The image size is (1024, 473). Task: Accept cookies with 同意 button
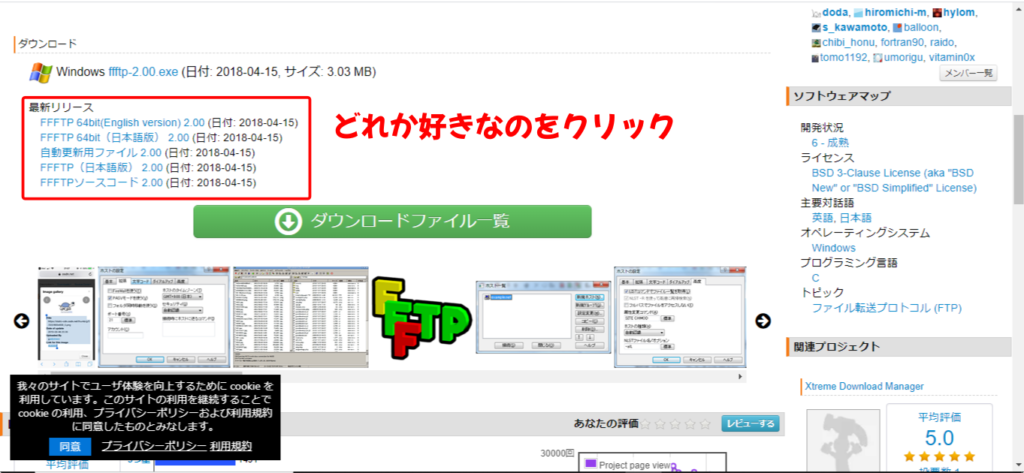69,446
